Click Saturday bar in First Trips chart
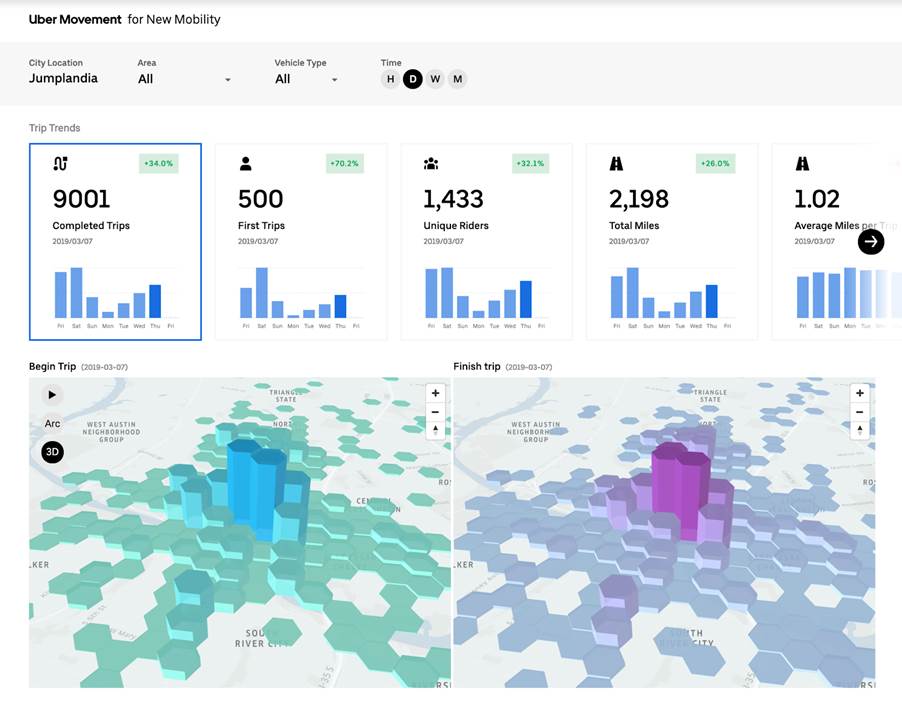Screen dimensions: 902x725 click(262, 292)
